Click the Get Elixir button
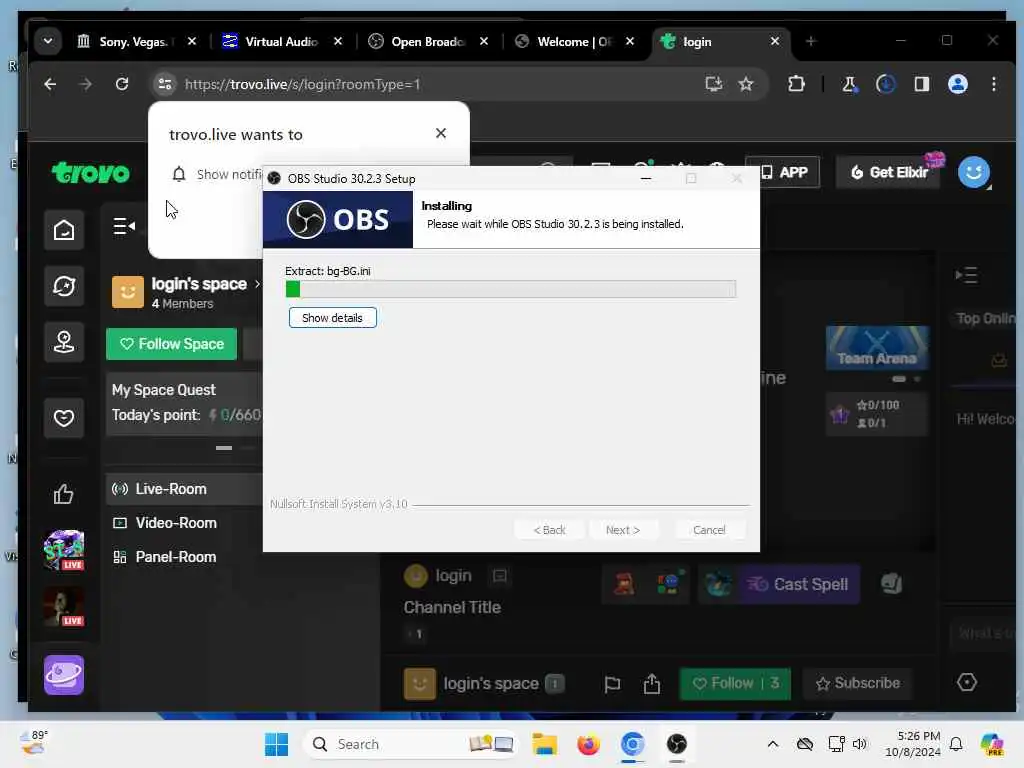The height and width of the screenshot is (768, 1024). click(x=889, y=172)
